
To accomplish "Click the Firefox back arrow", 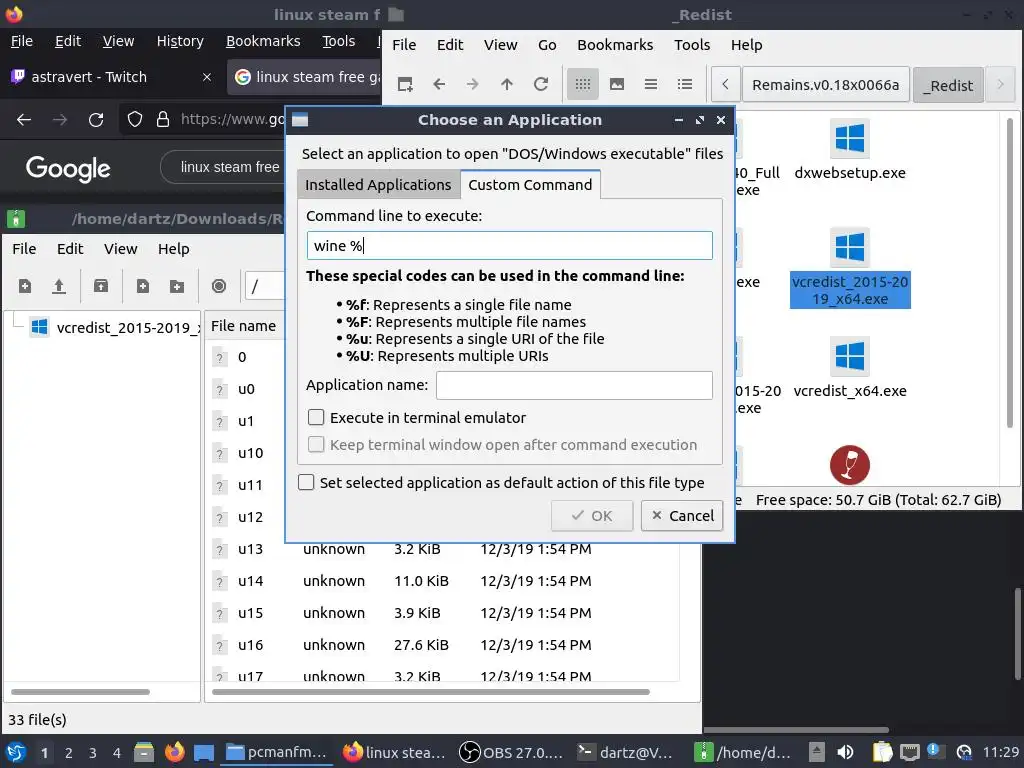I will (24, 120).
